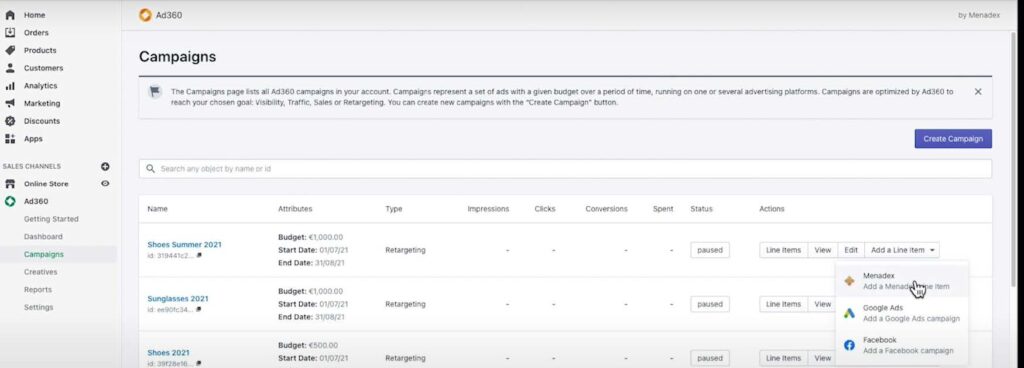
Task: Click the Orders sidebar icon
Action: (x=10, y=33)
